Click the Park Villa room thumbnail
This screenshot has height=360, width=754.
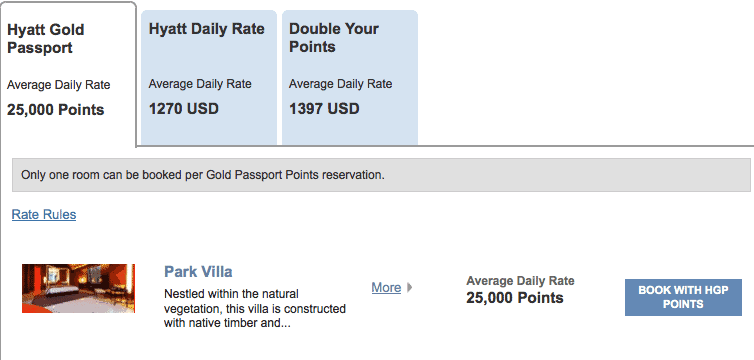point(78,288)
